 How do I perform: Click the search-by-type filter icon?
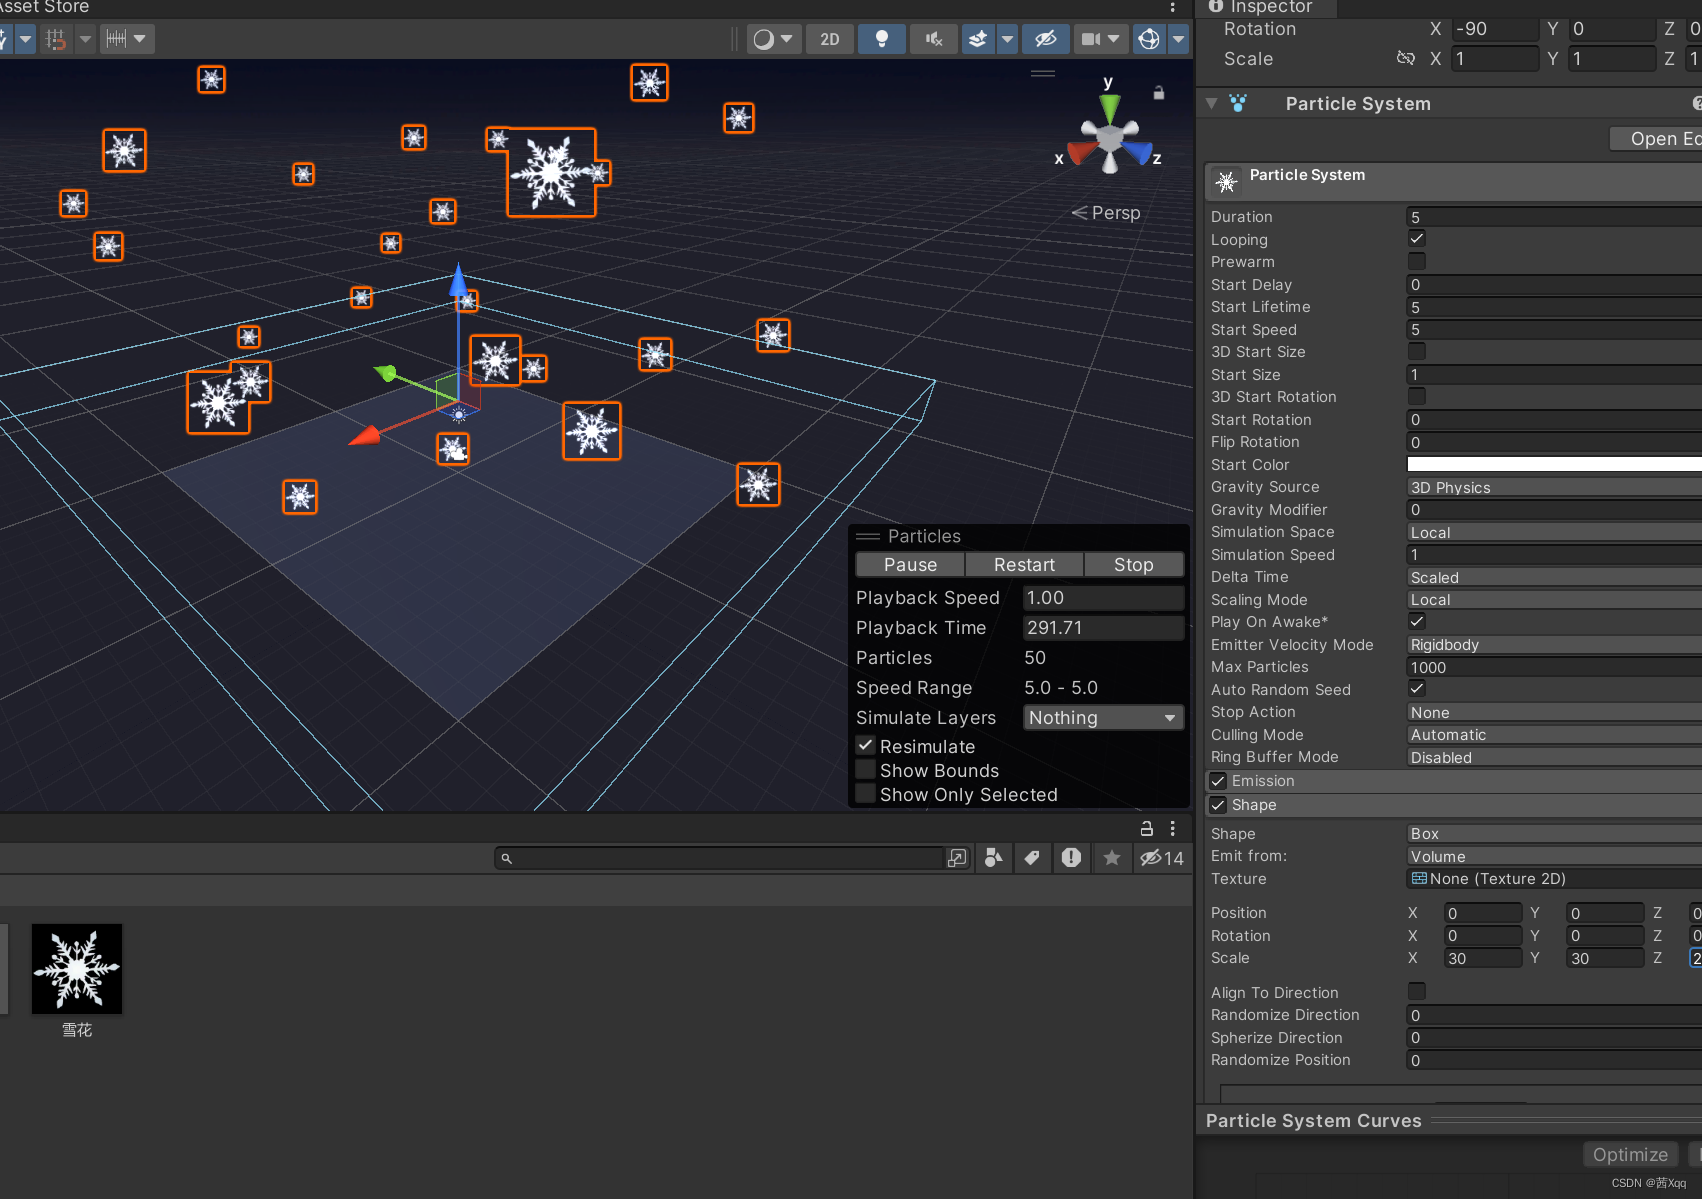click(993, 858)
